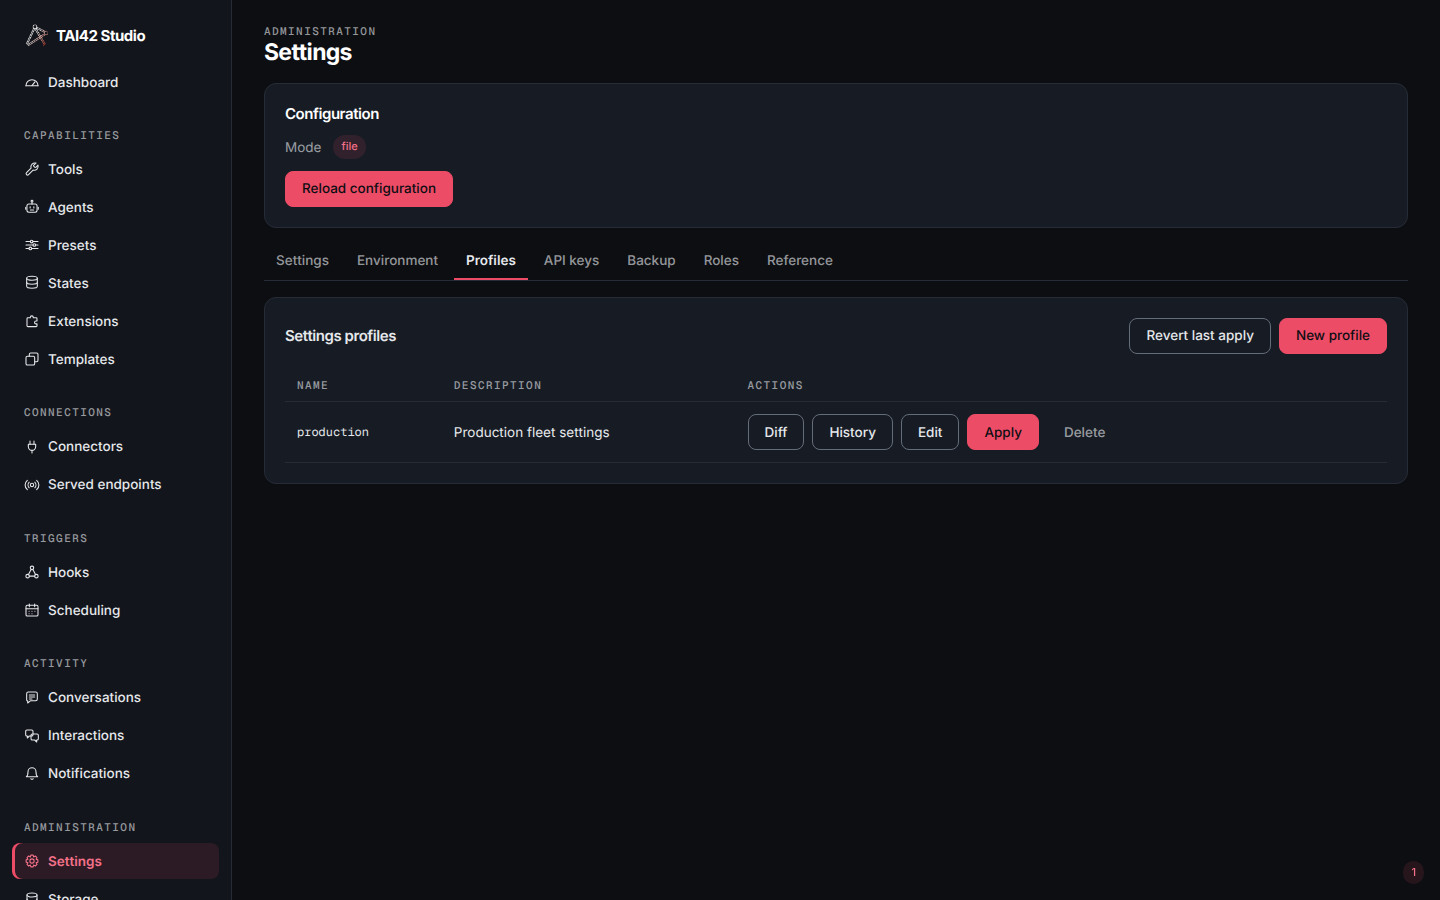The width and height of the screenshot is (1440, 900).
Task: Click the Templates copy icon
Action: (x=32, y=360)
